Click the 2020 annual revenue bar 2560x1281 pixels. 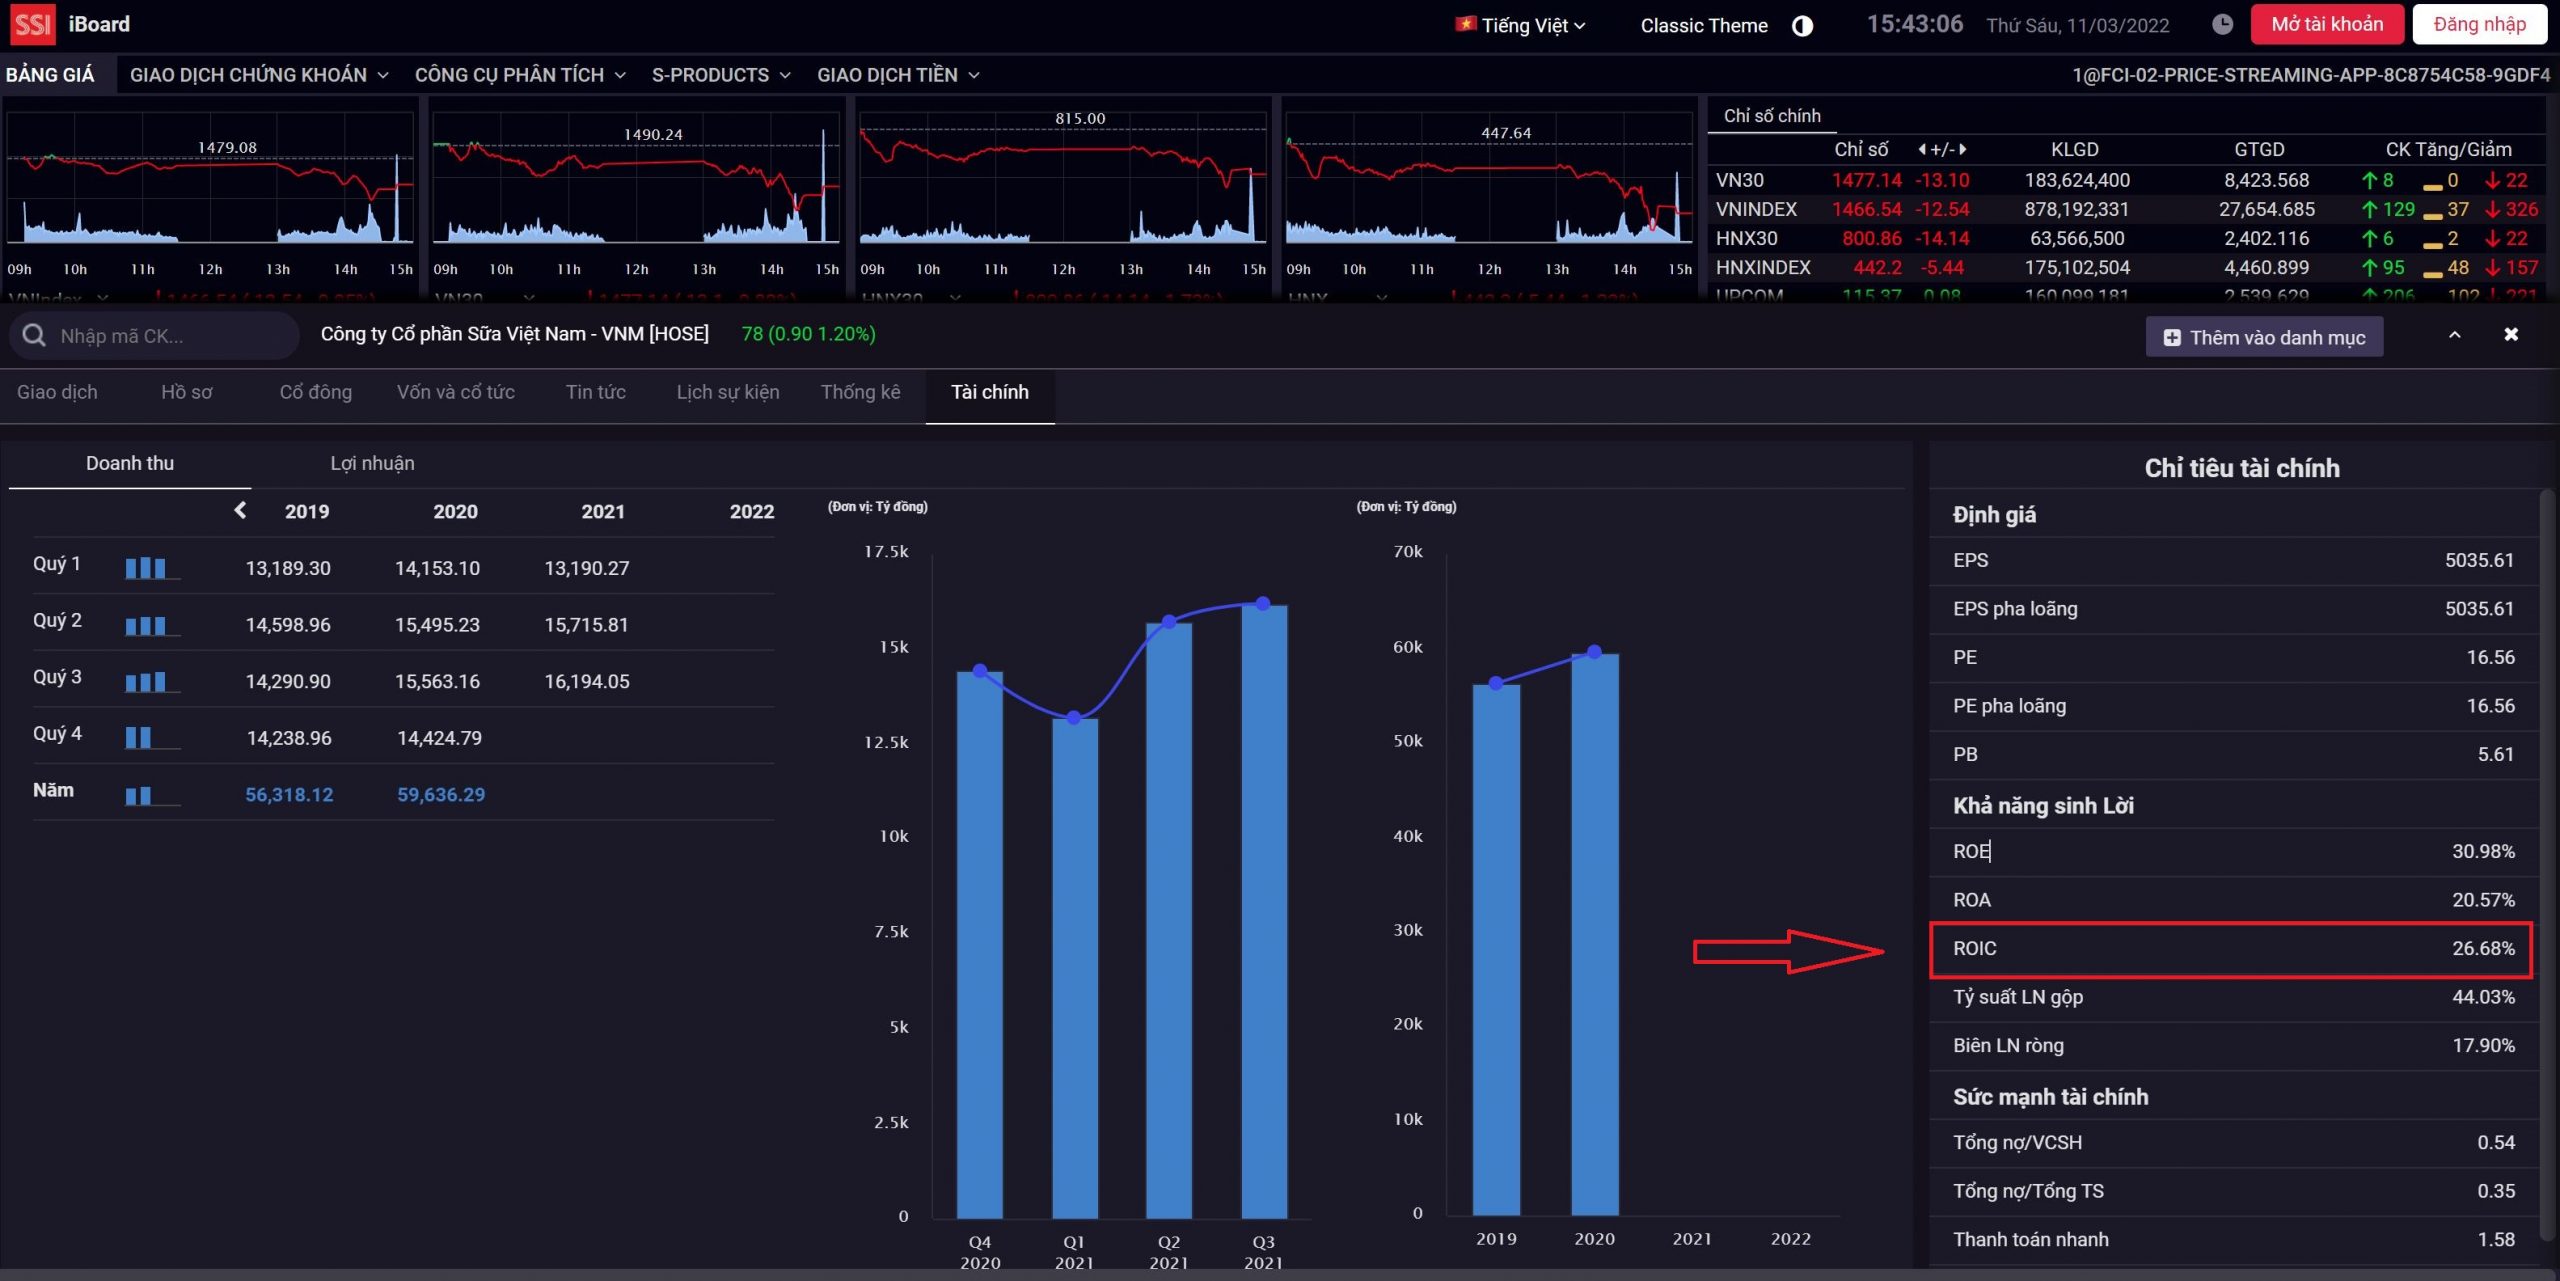coord(1595,935)
